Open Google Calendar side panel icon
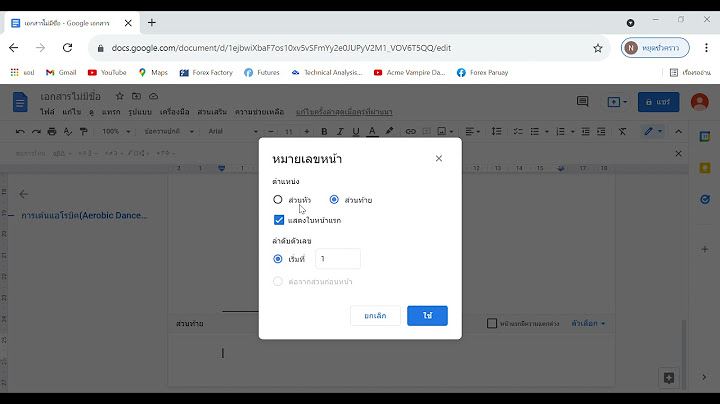This screenshot has width=720, height=404. pos(705,137)
